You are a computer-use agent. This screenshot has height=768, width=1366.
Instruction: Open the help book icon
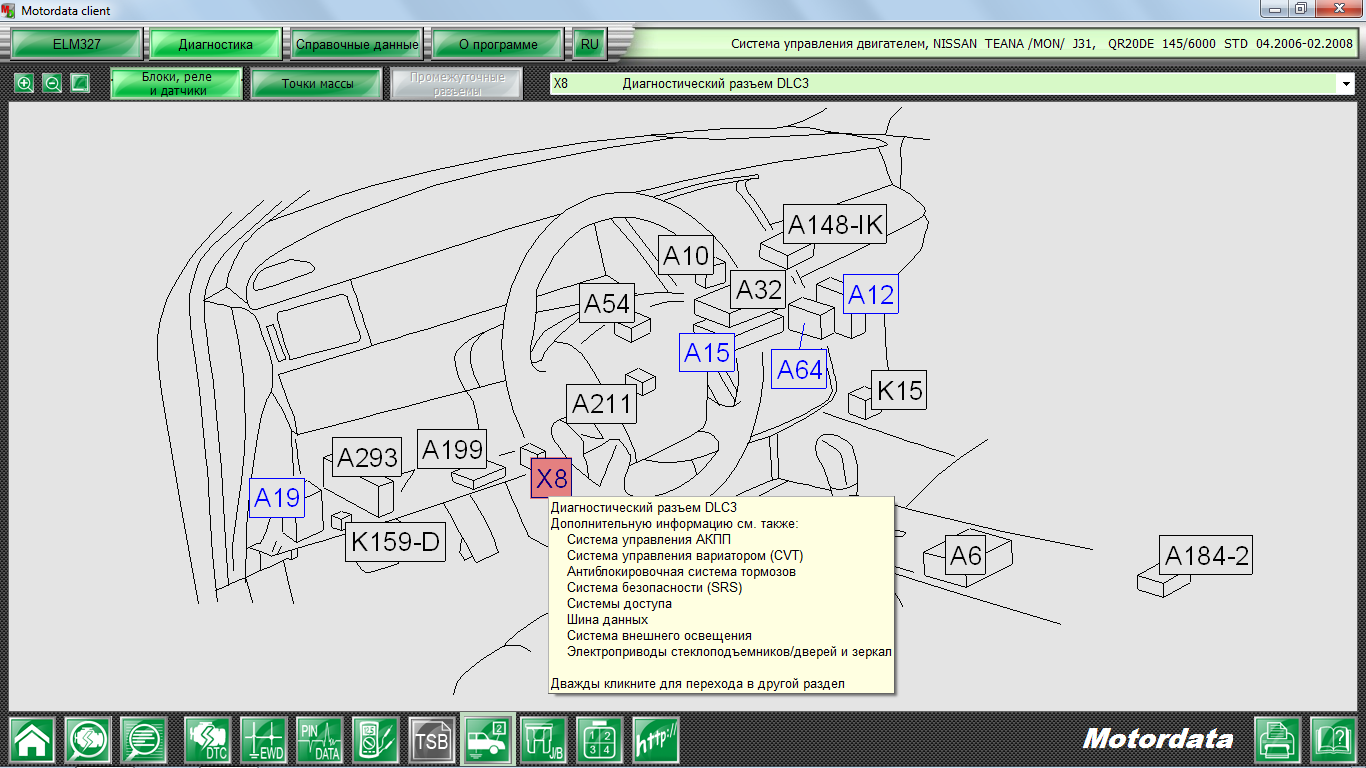(1333, 741)
